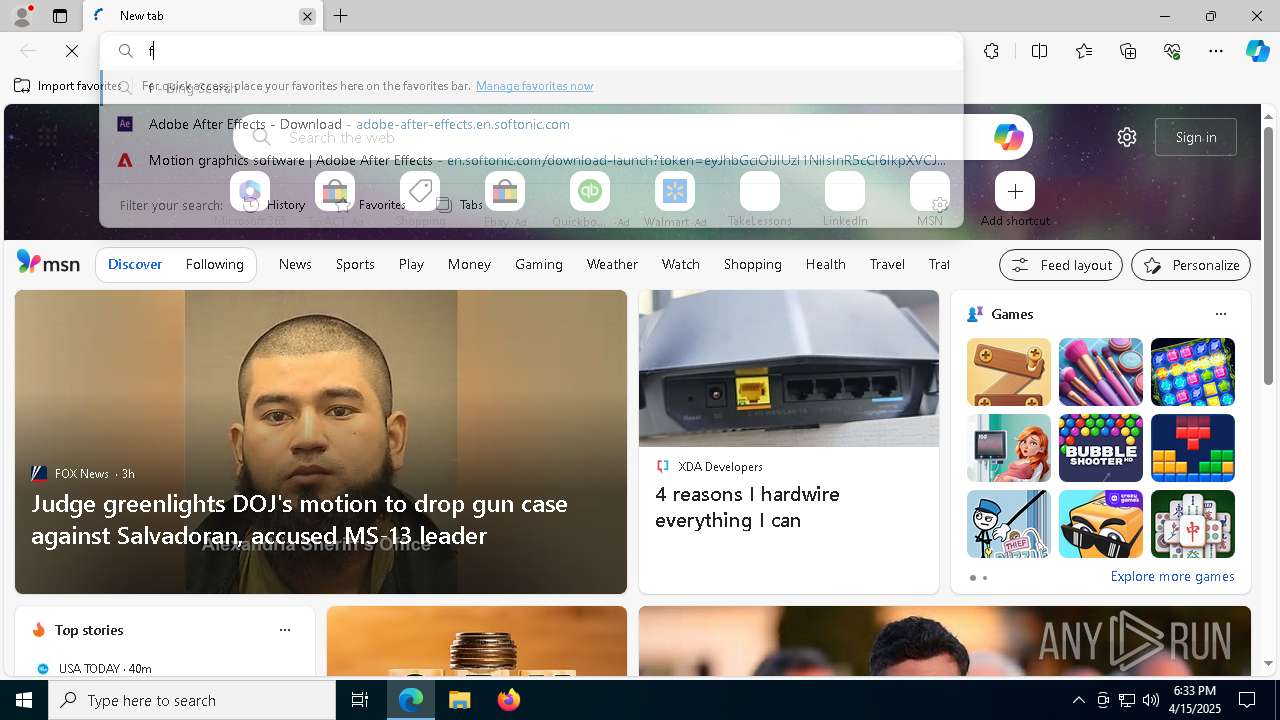This screenshot has width=1280, height=720.
Task: Open the colored block puzzle game tile
Action: [x=1192, y=448]
